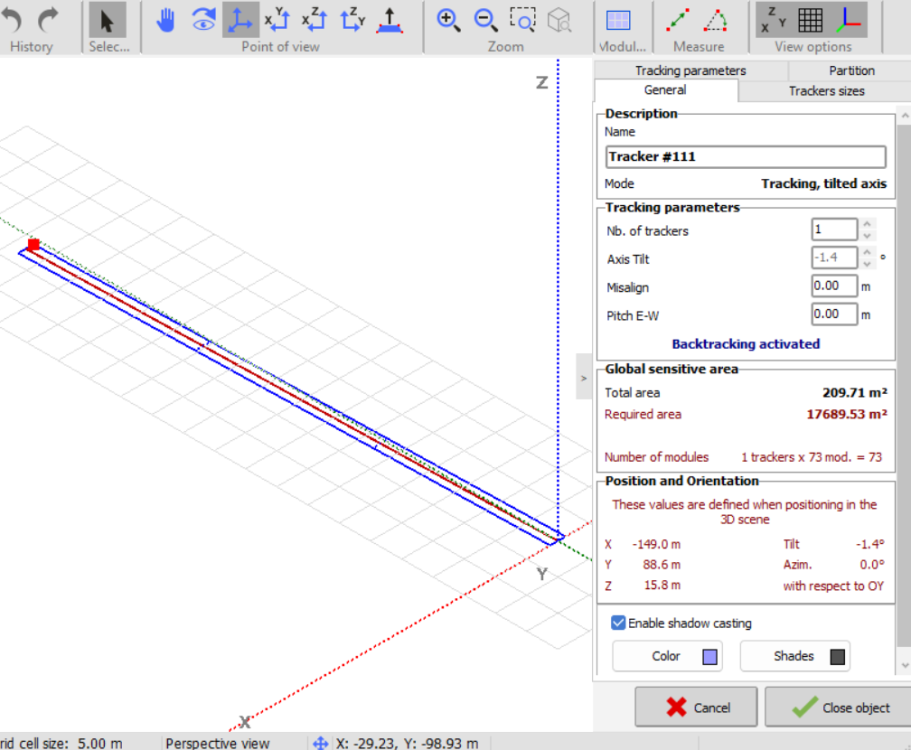This screenshot has height=750, width=911.
Task: Uncheck Enable shadow casting checkbox
Action: (x=618, y=623)
